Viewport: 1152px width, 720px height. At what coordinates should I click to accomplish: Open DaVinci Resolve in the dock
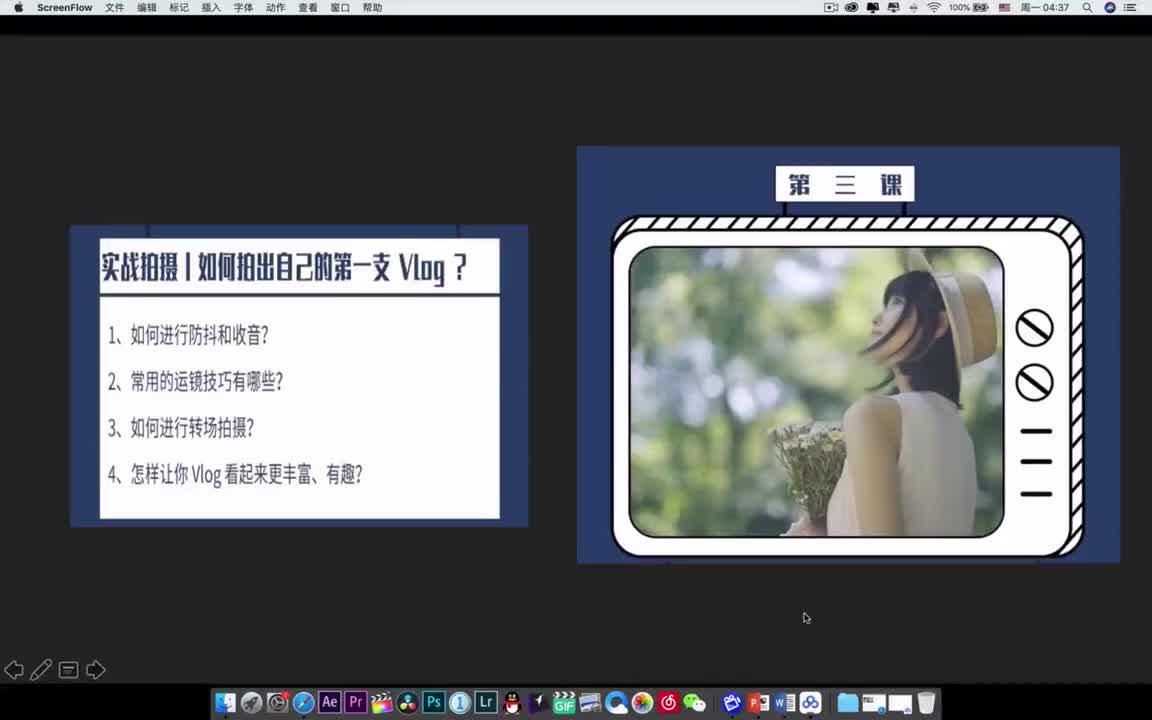[x=408, y=703]
